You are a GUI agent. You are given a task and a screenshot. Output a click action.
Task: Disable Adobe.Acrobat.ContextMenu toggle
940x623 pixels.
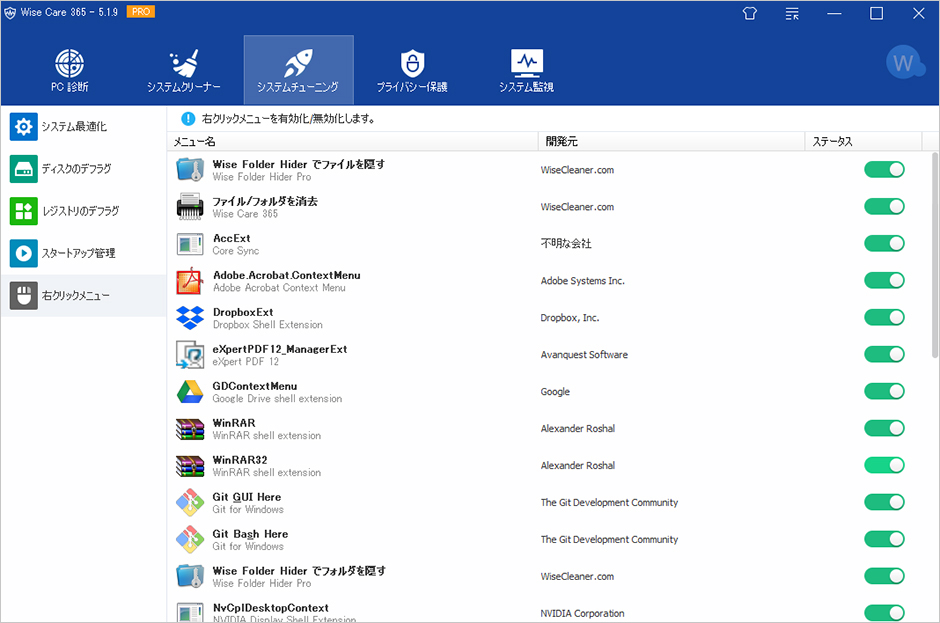tap(884, 281)
